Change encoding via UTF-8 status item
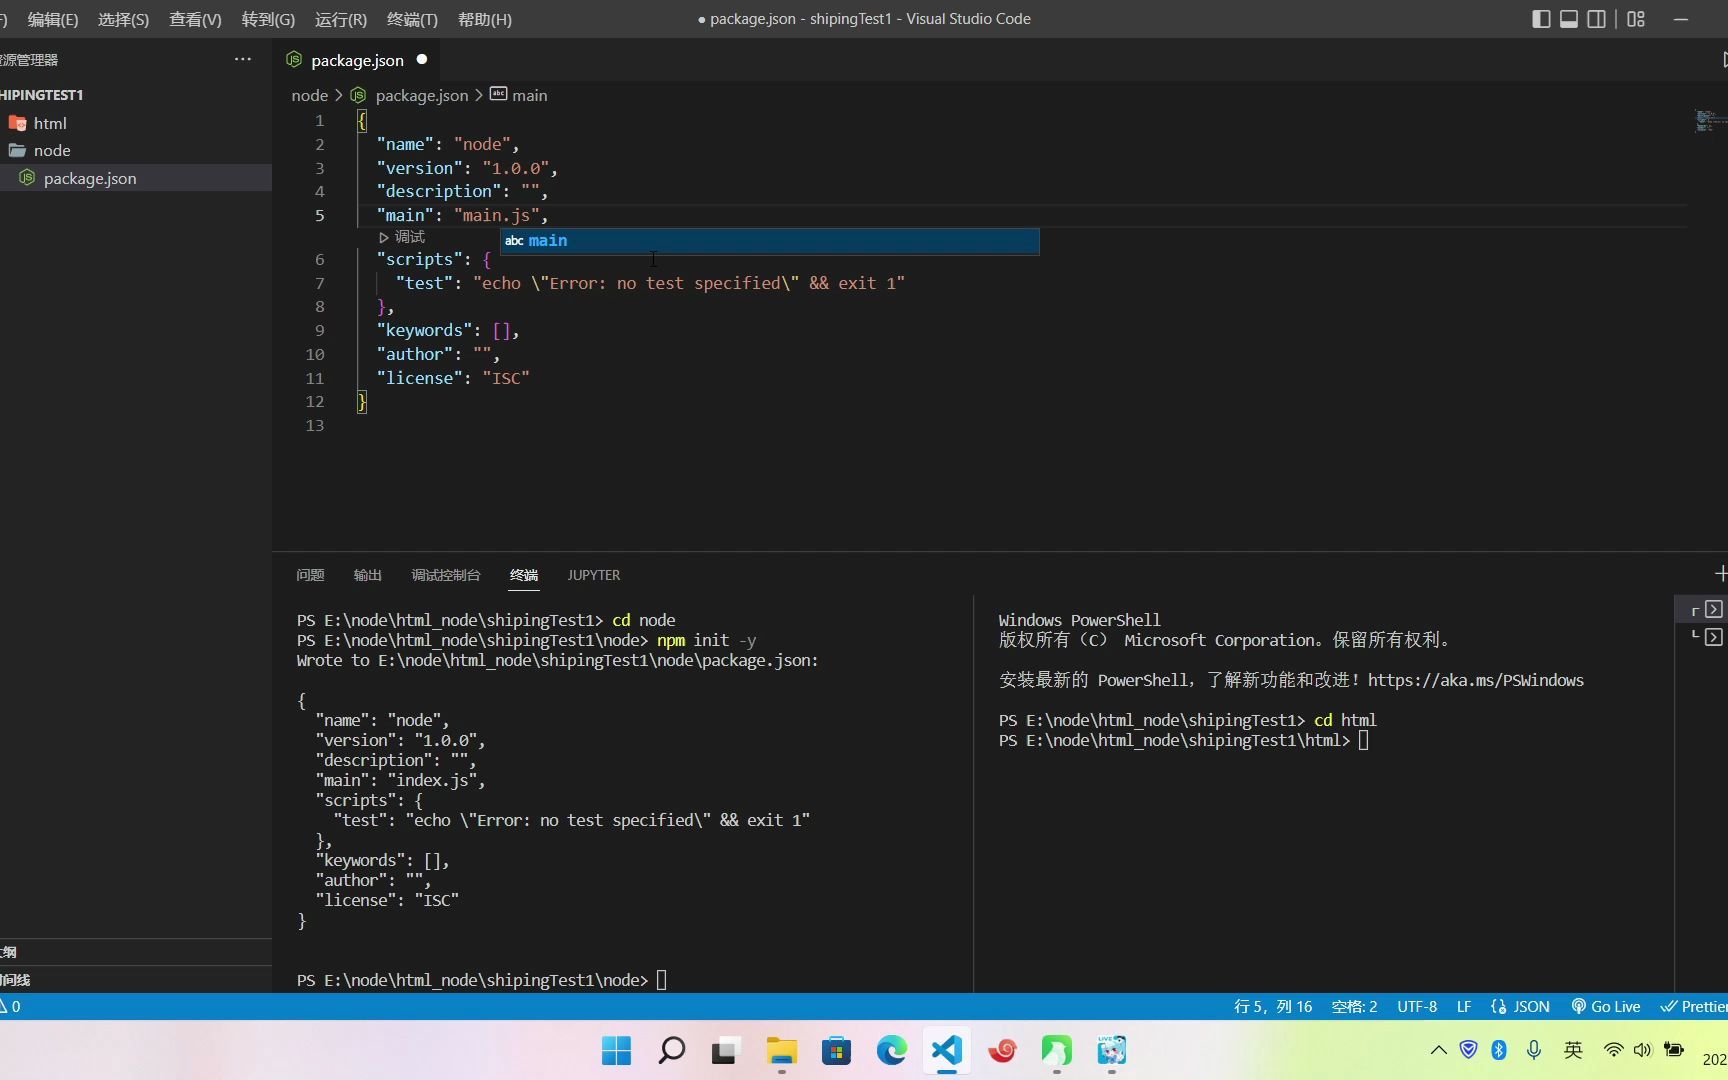This screenshot has width=1728, height=1080. point(1417,1007)
